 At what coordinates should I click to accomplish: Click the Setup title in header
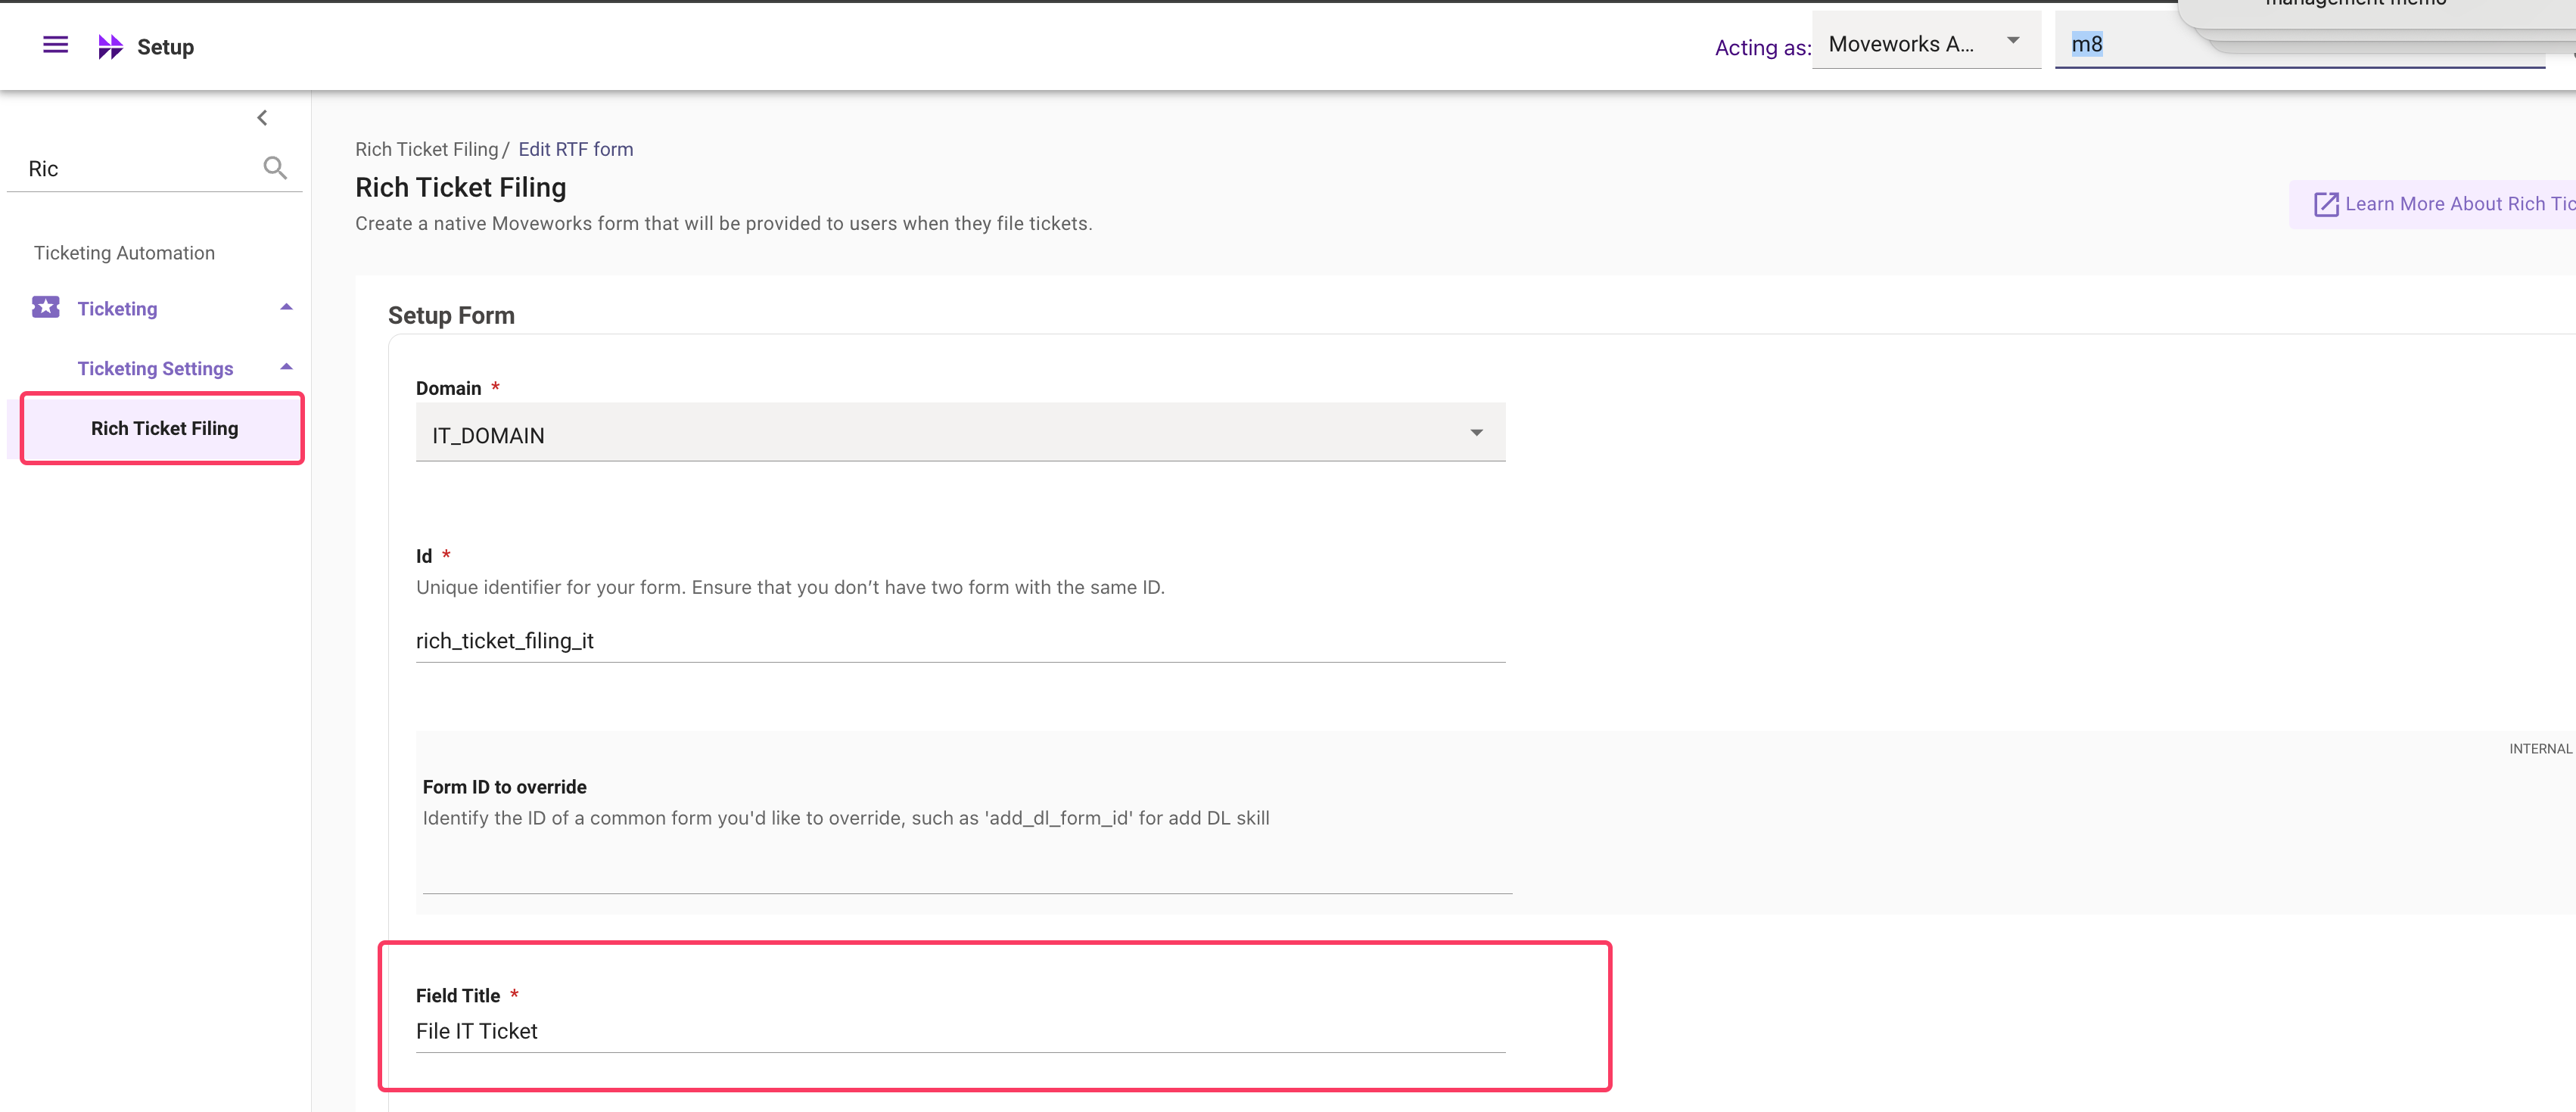click(165, 47)
